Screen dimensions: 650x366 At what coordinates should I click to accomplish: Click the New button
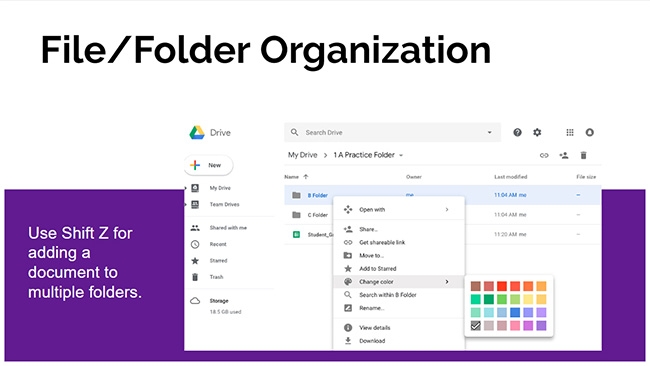click(209, 165)
